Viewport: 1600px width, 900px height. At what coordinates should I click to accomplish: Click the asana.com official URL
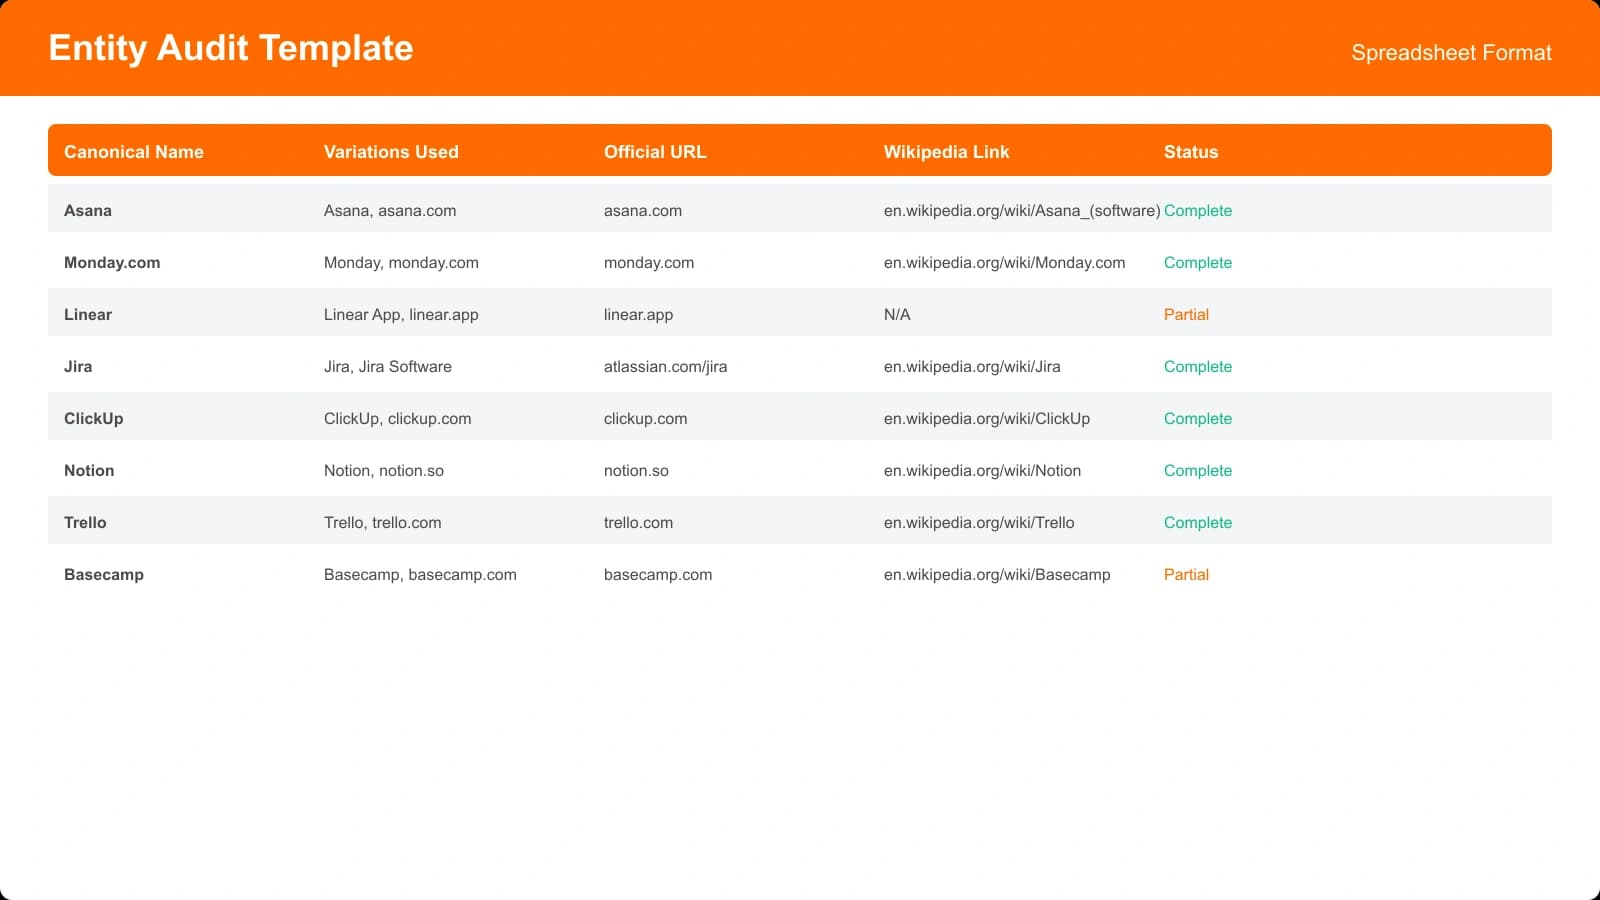tap(643, 210)
